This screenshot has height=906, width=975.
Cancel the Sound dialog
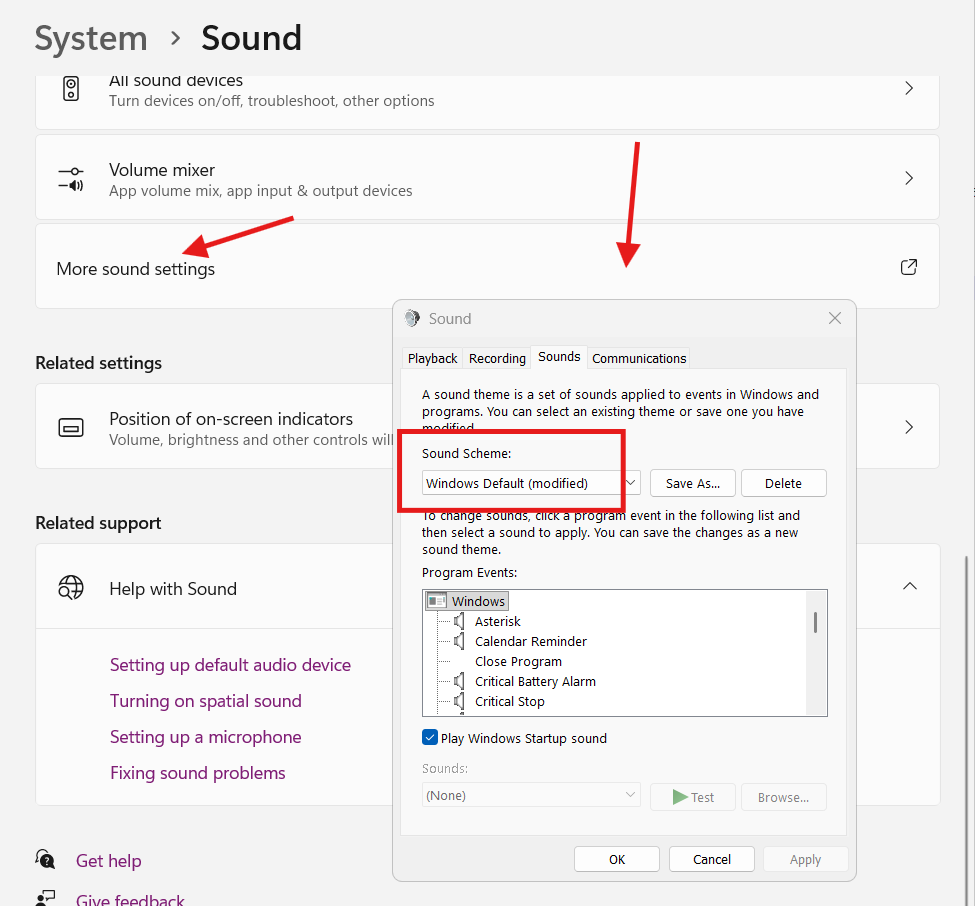[x=712, y=859]
